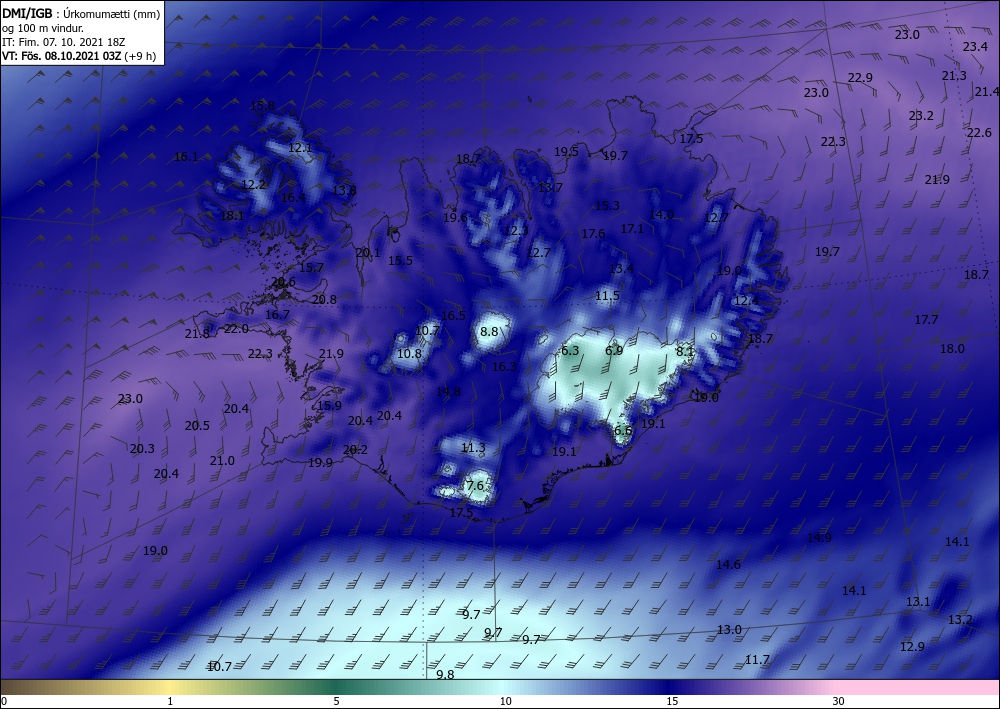Select the 11.7 value label

(757, 659)
